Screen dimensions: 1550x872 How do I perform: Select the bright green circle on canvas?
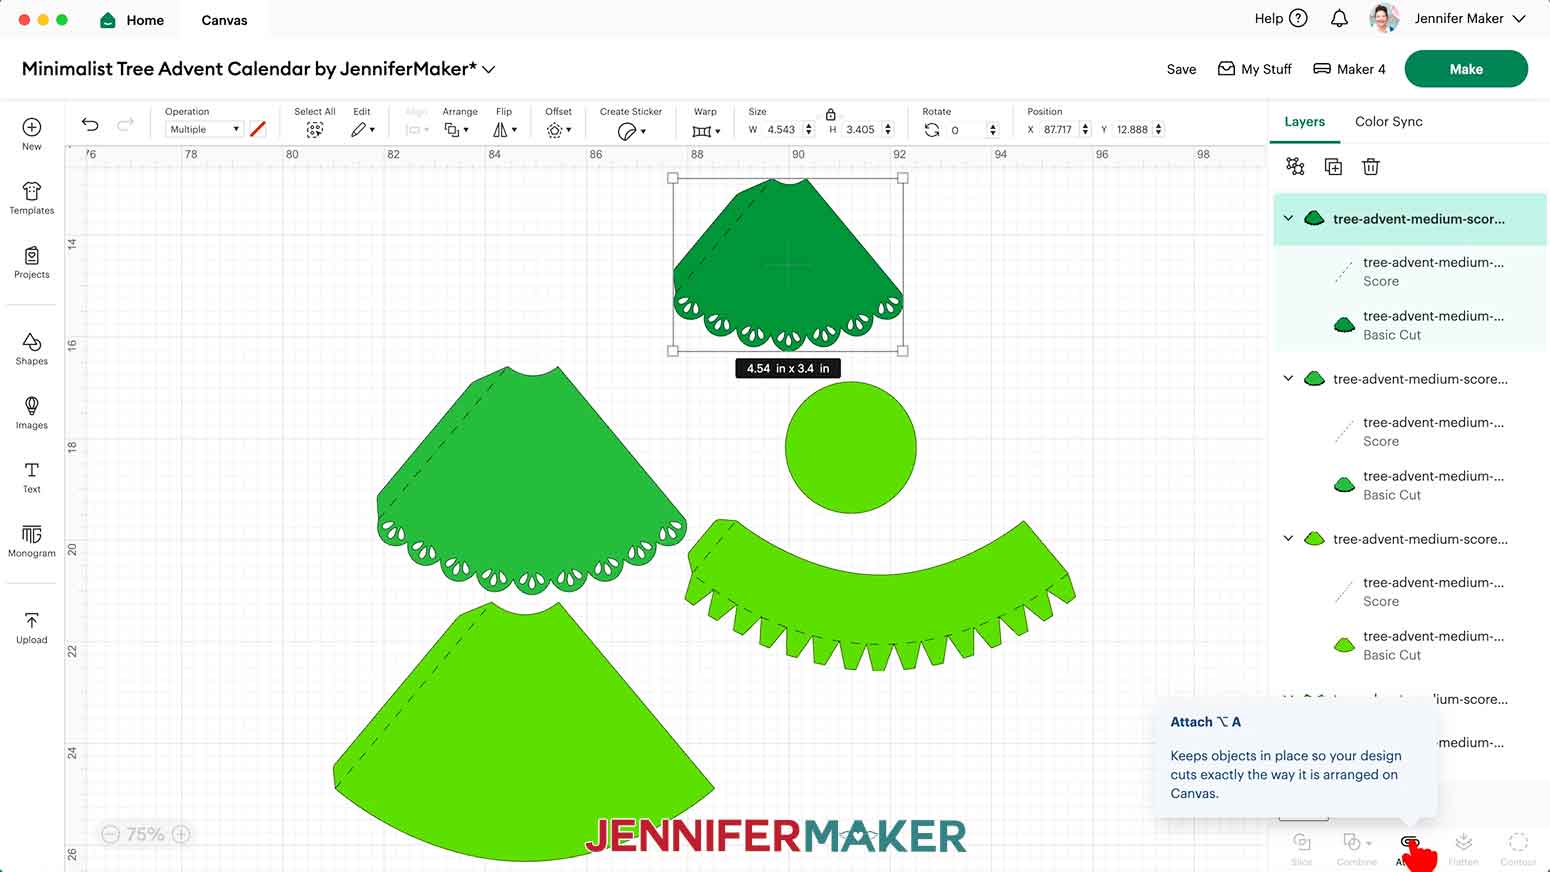pyautogui.click(x=851, y=447)
